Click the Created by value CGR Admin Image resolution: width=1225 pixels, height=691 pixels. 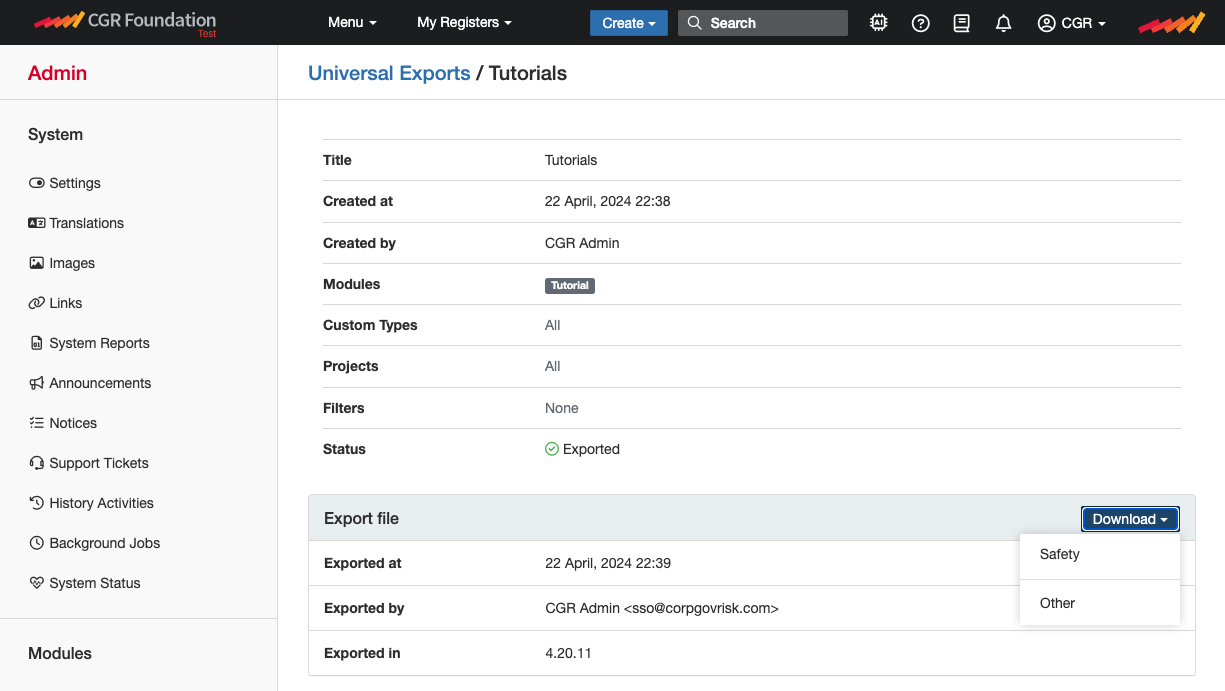coord(582,243)
